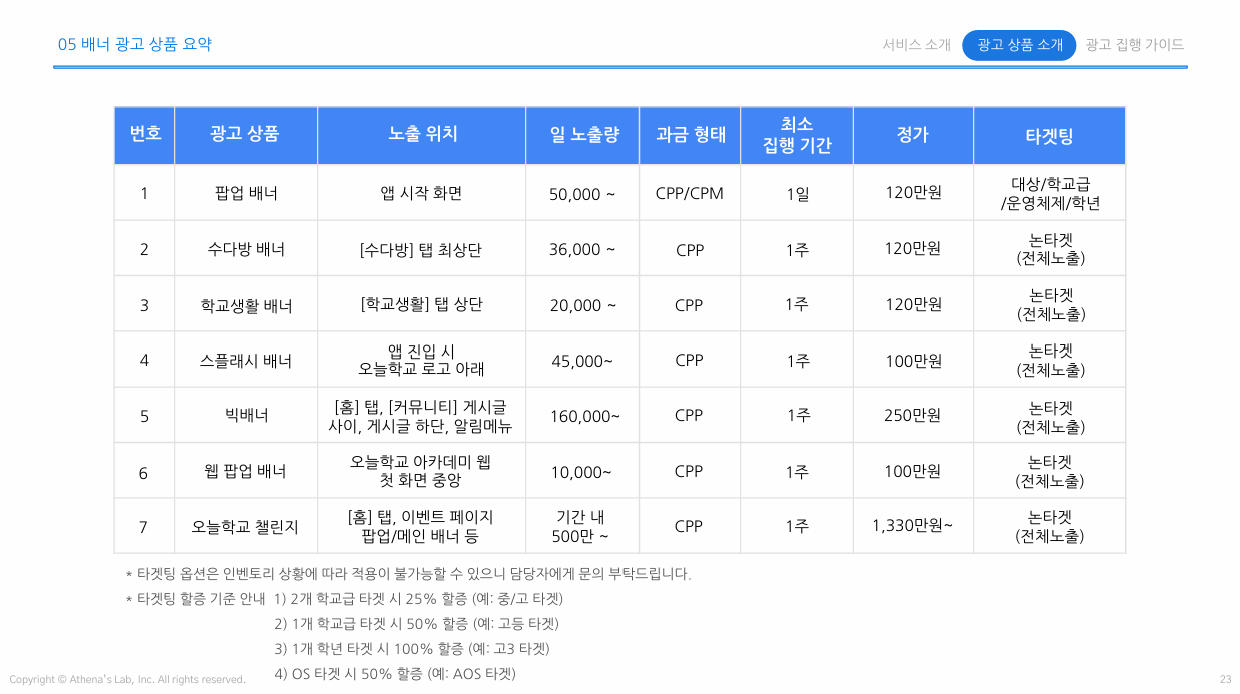Click the 빅배너 placement cell with 알림메뉴

(422, 416)
